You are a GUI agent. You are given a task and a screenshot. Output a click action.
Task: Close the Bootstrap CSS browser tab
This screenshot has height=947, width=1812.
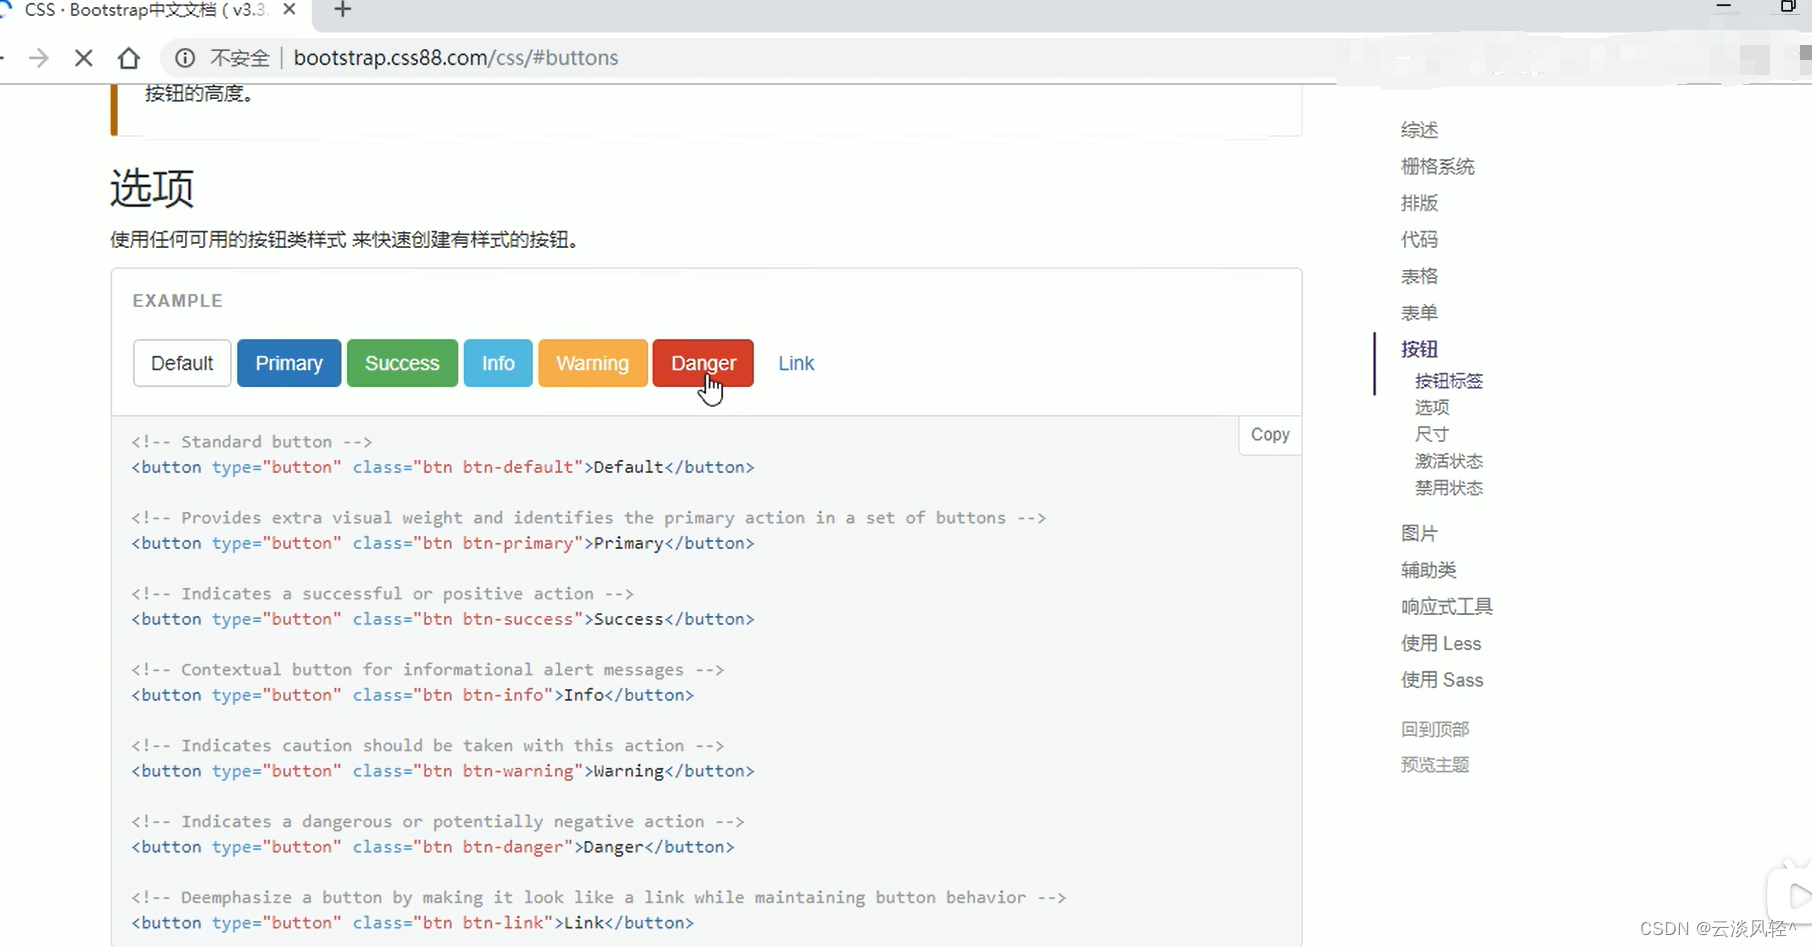[x=290, y=10]
